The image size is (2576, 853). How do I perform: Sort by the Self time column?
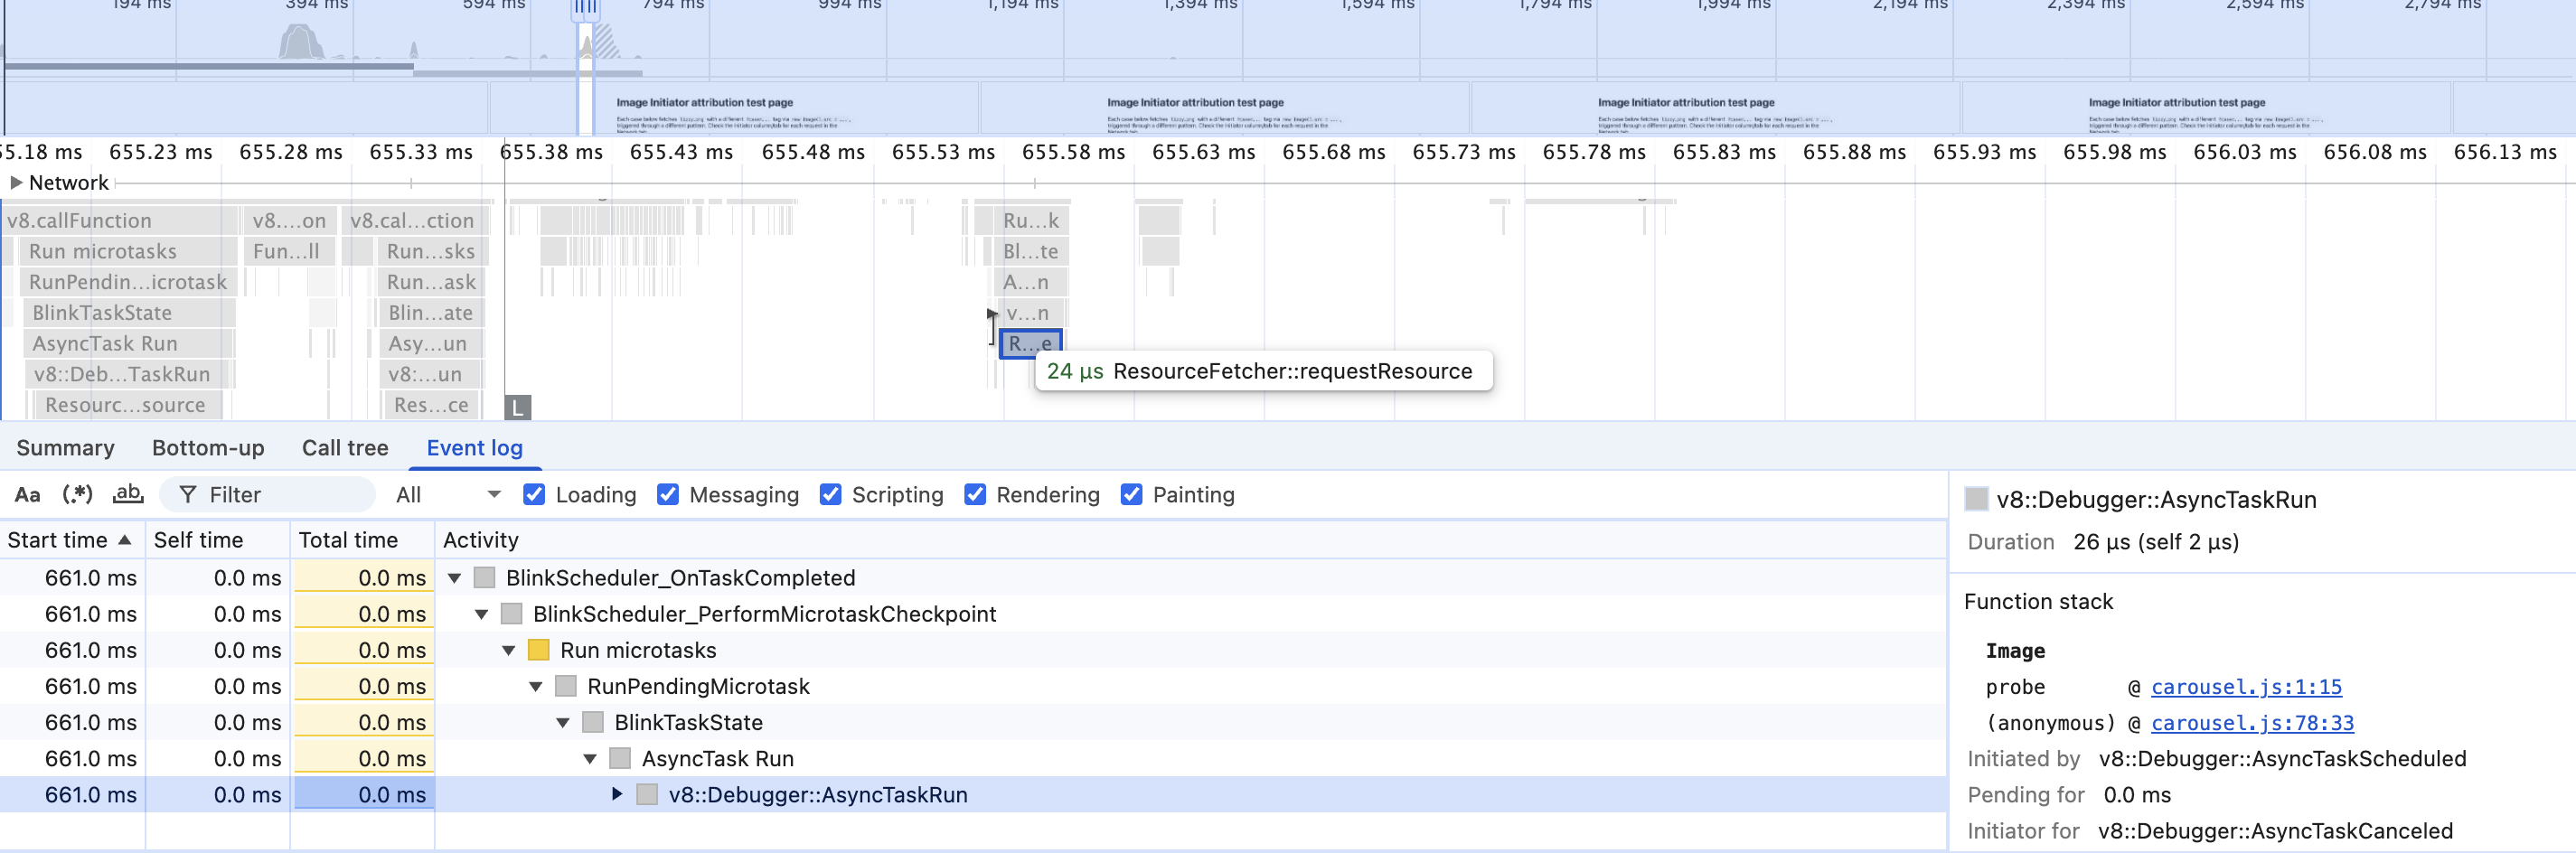(x=218, y=540)
